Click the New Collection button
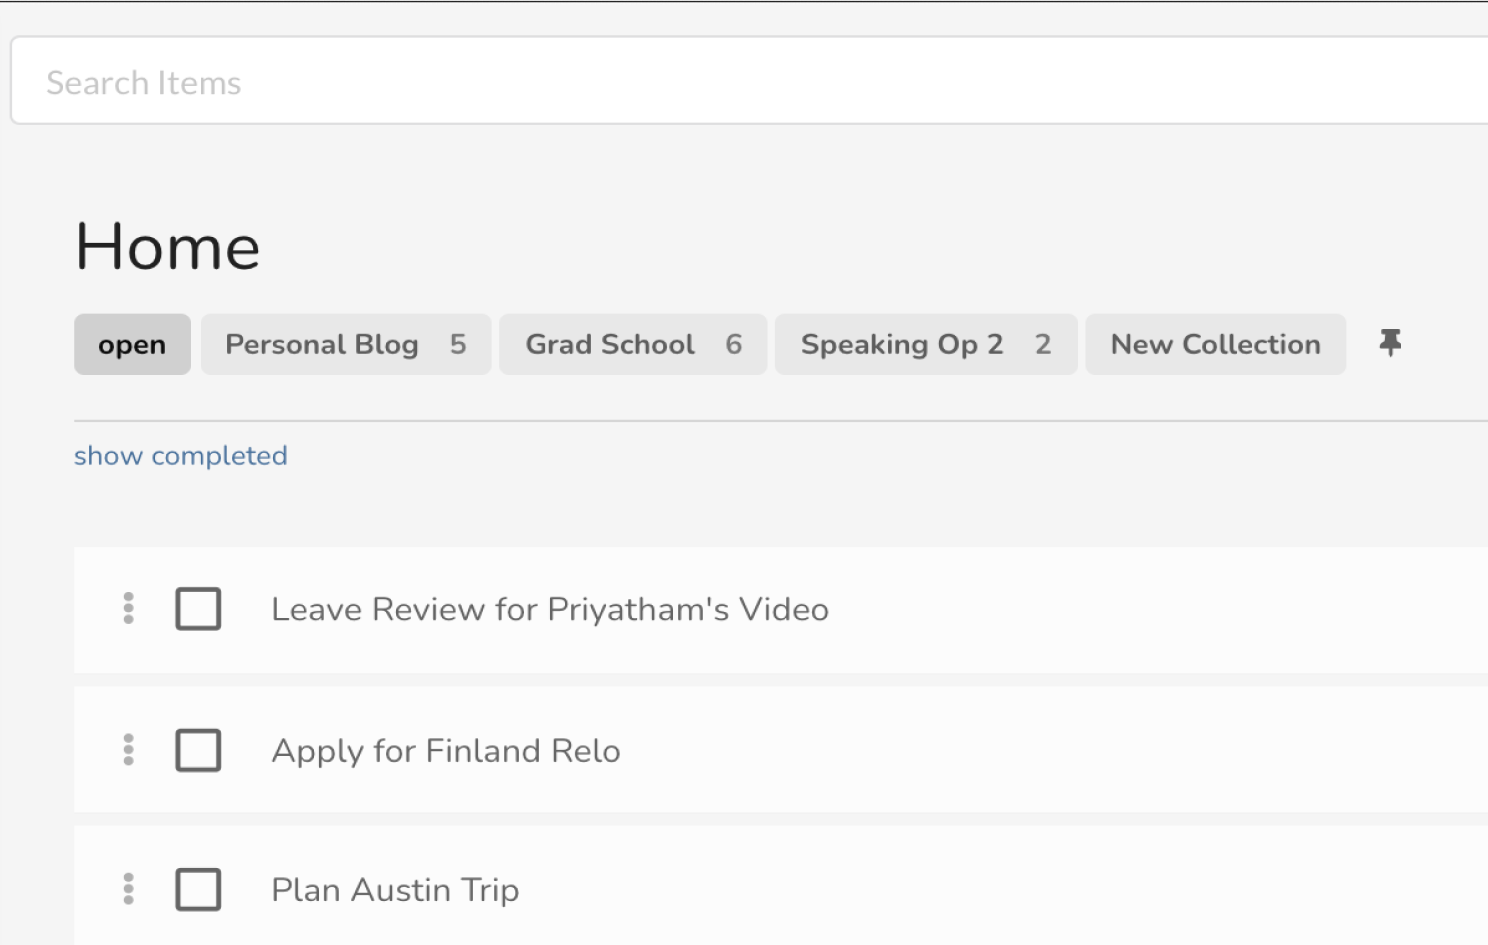Screen dimensions: 1488x945 1215,344
